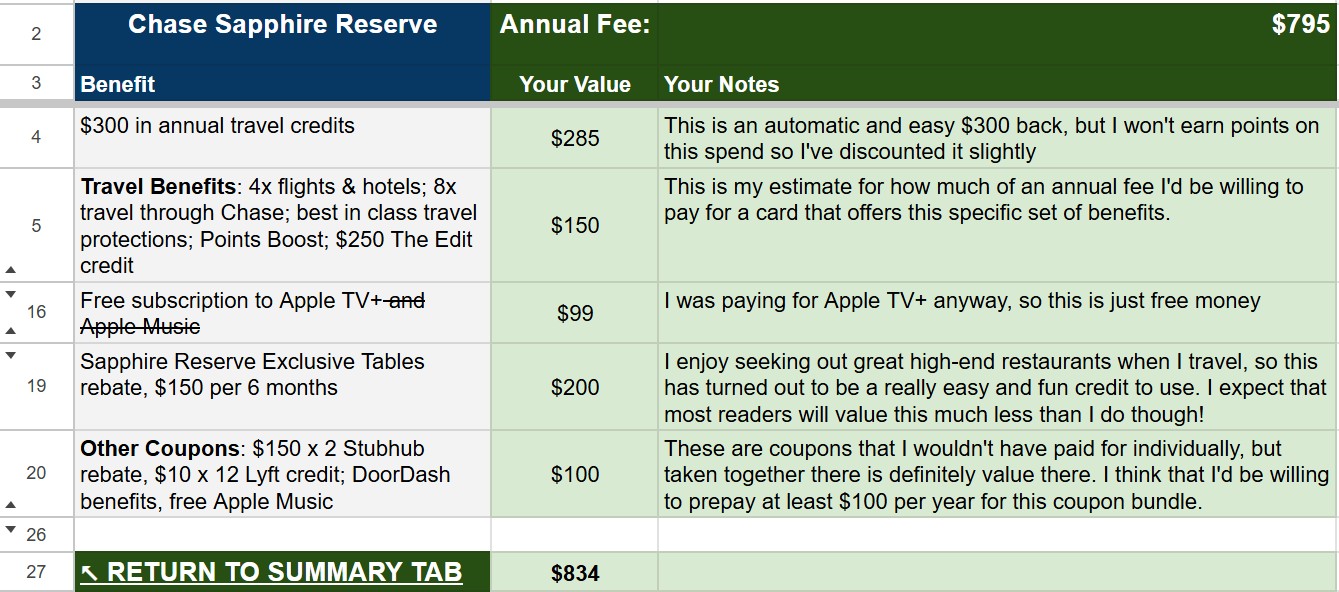The image size is (1339, 592).
Task: Expand hidden rows below row 5
Action: pyautogui.click(x=11, y=269)
